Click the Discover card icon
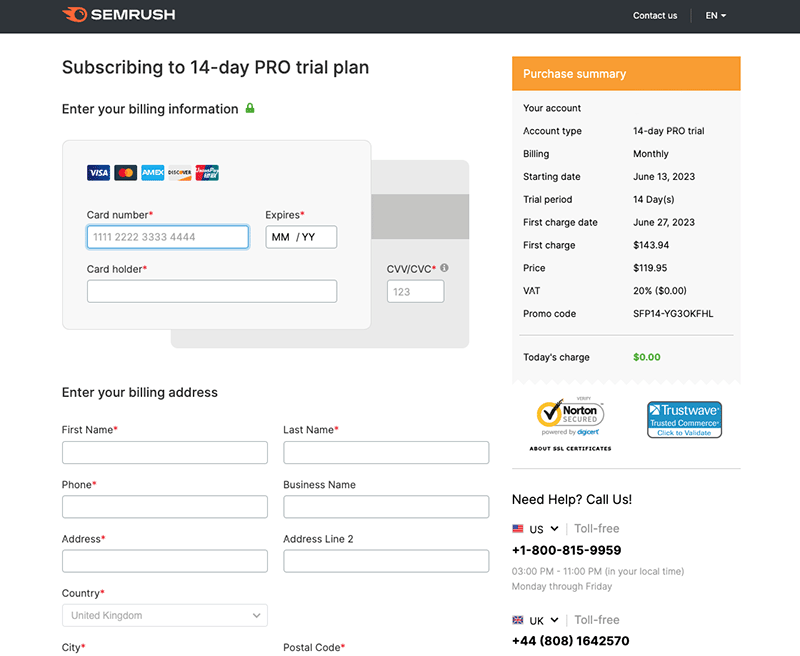 coord(180,173)
